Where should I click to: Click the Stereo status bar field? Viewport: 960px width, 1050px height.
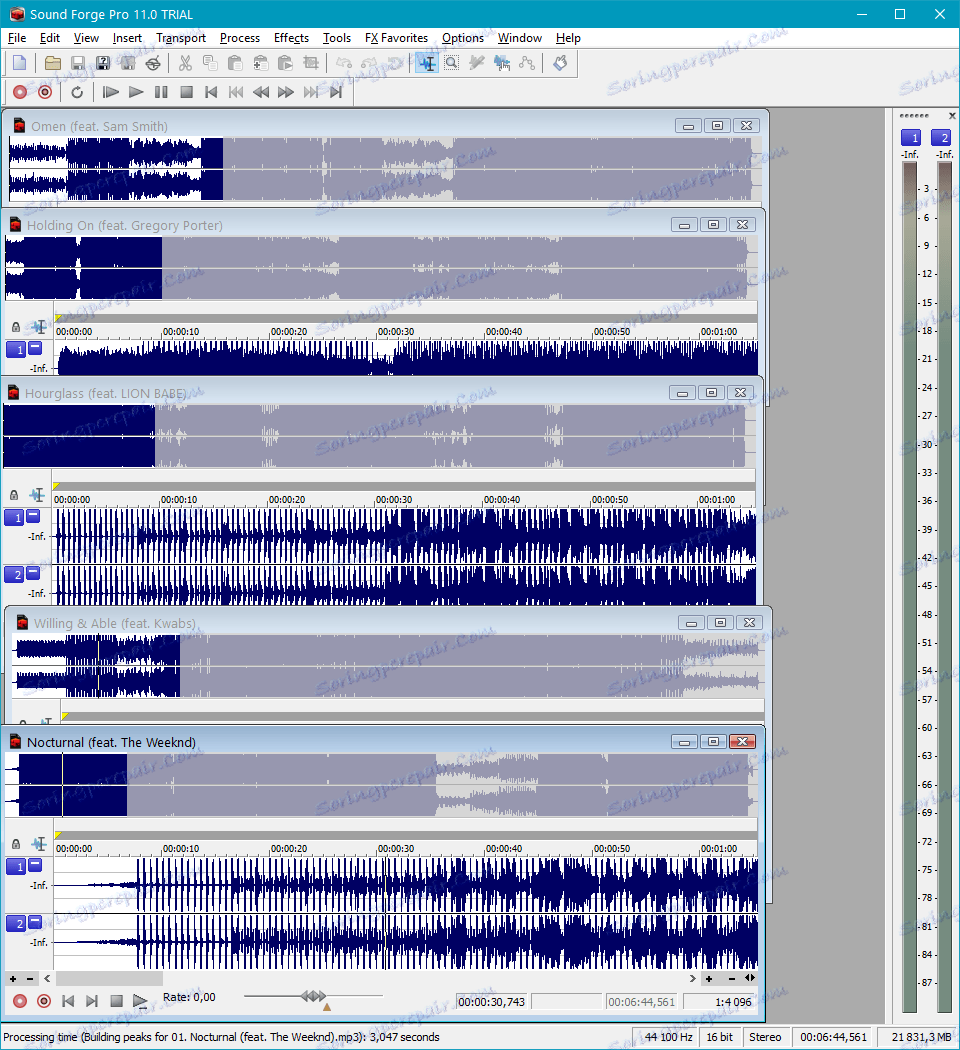coord(765,1037)
